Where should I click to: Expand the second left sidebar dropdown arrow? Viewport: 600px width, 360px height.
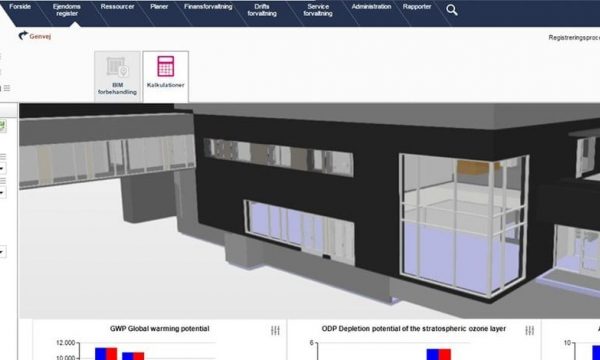[x=2, y=192]
